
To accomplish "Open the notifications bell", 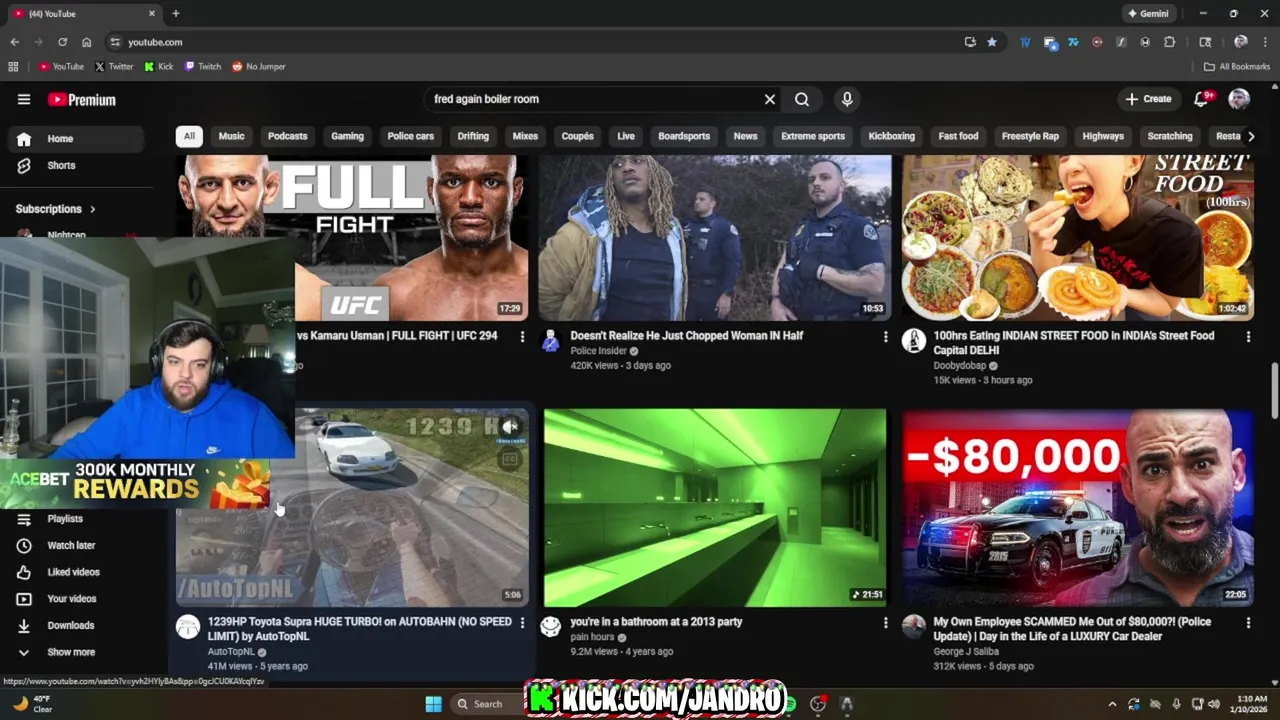I will [1202, 99].
